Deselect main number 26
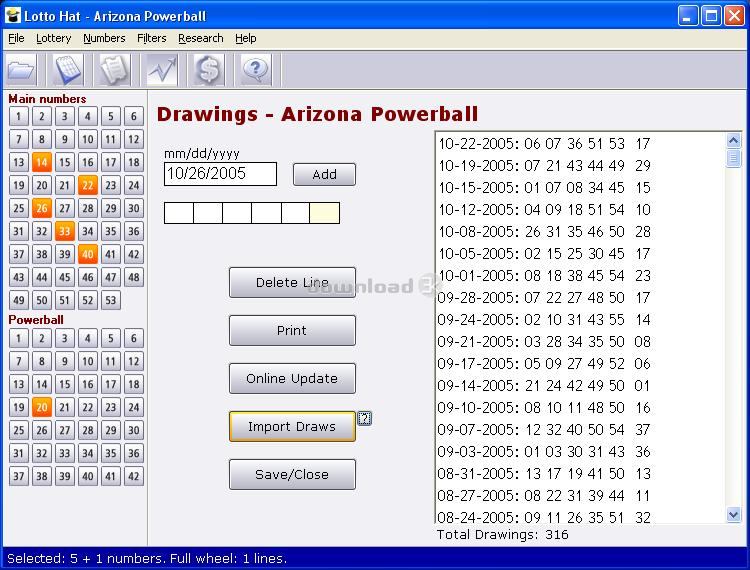This screenshot has height=570, width=750. click(42, 208)
